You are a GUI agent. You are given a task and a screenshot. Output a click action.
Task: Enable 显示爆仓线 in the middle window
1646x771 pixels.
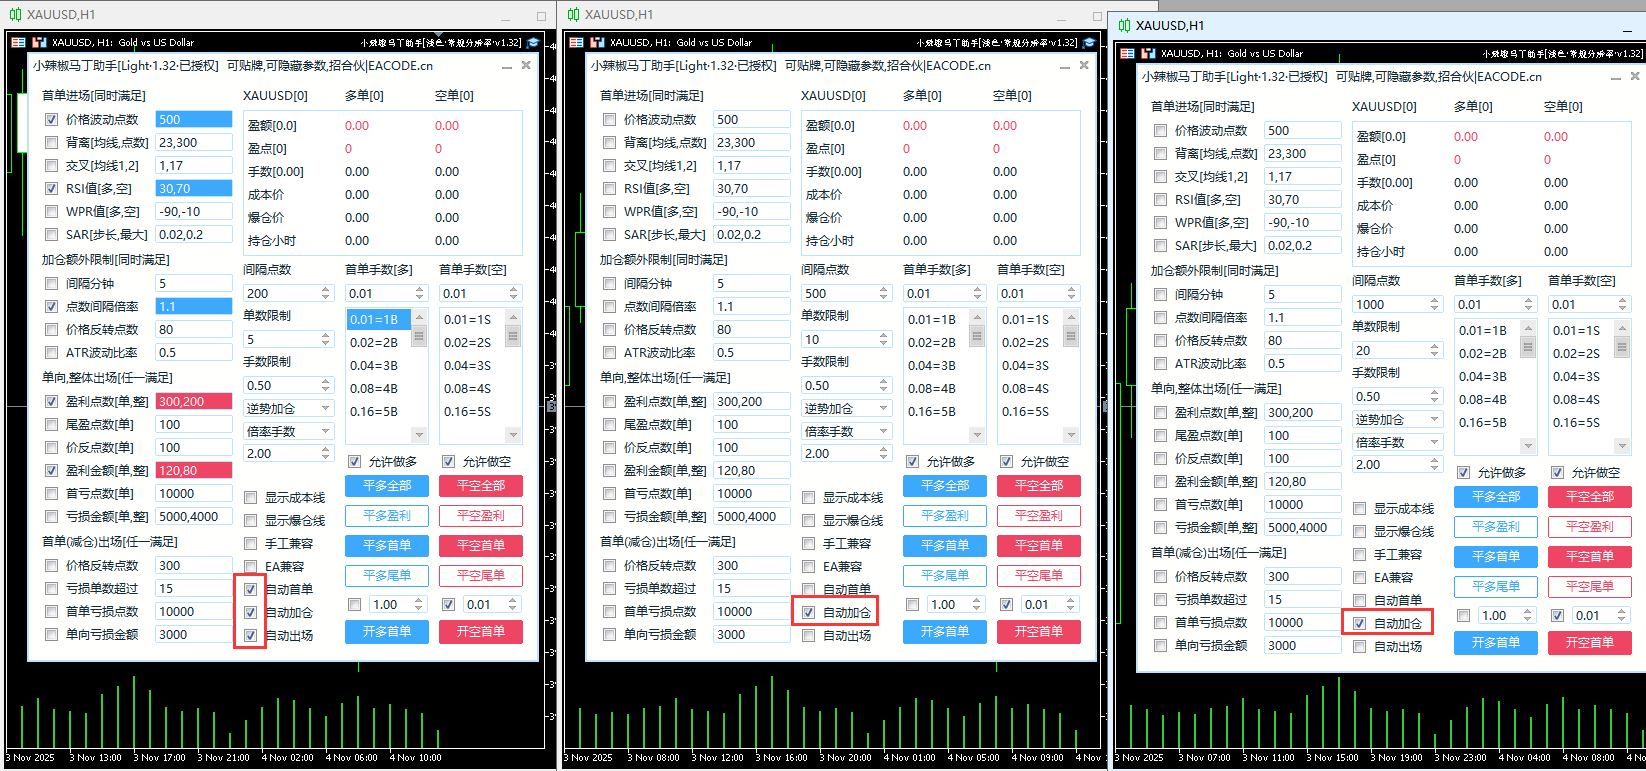pyautogui.click(x=809, y=521)
